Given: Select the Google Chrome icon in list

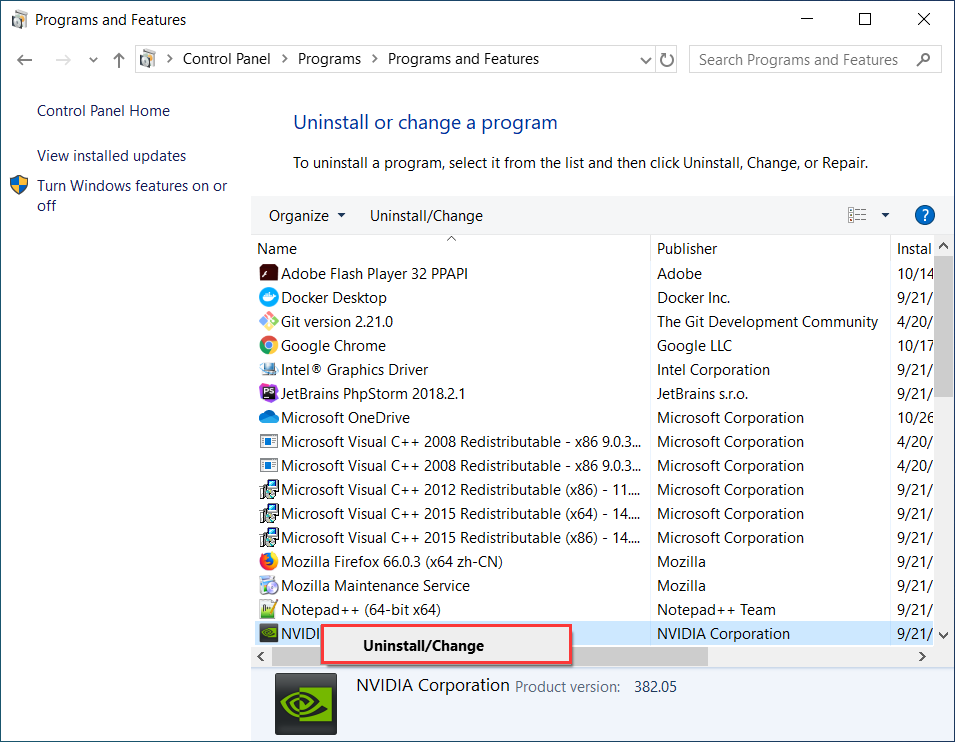Looking at the screenshot, I should [268, 346].
